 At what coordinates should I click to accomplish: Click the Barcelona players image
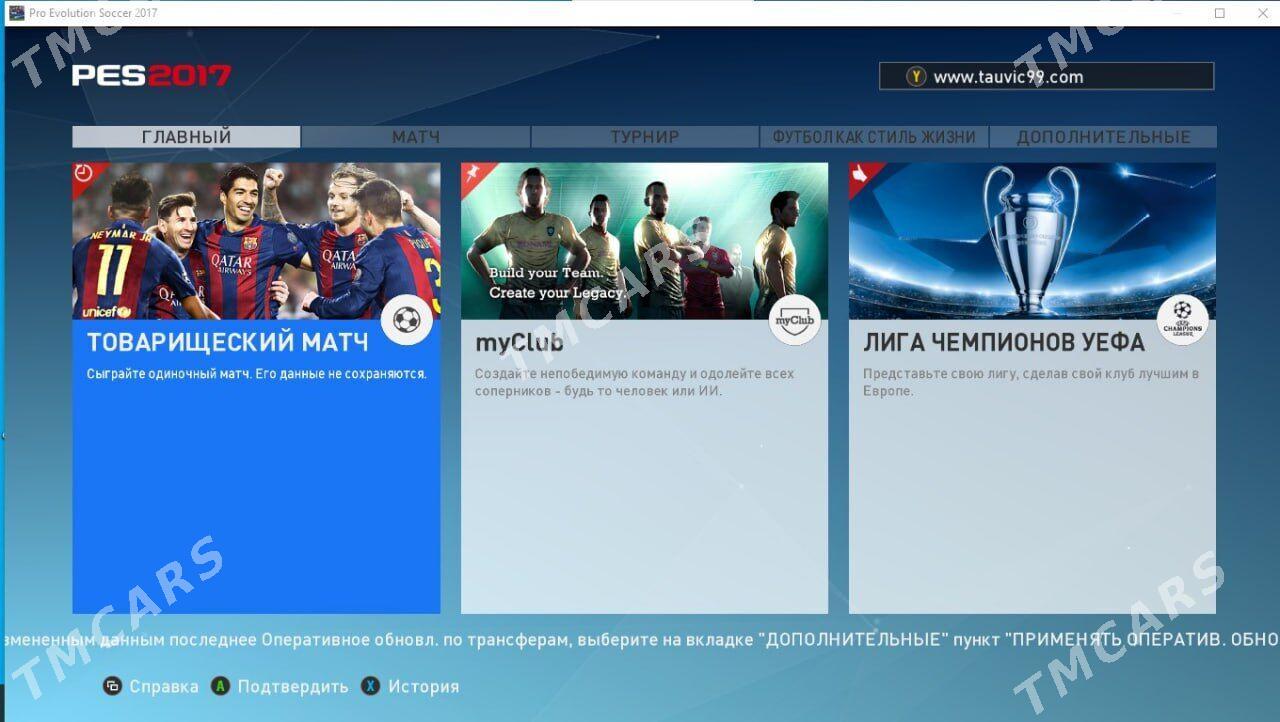tap(256, 241)
